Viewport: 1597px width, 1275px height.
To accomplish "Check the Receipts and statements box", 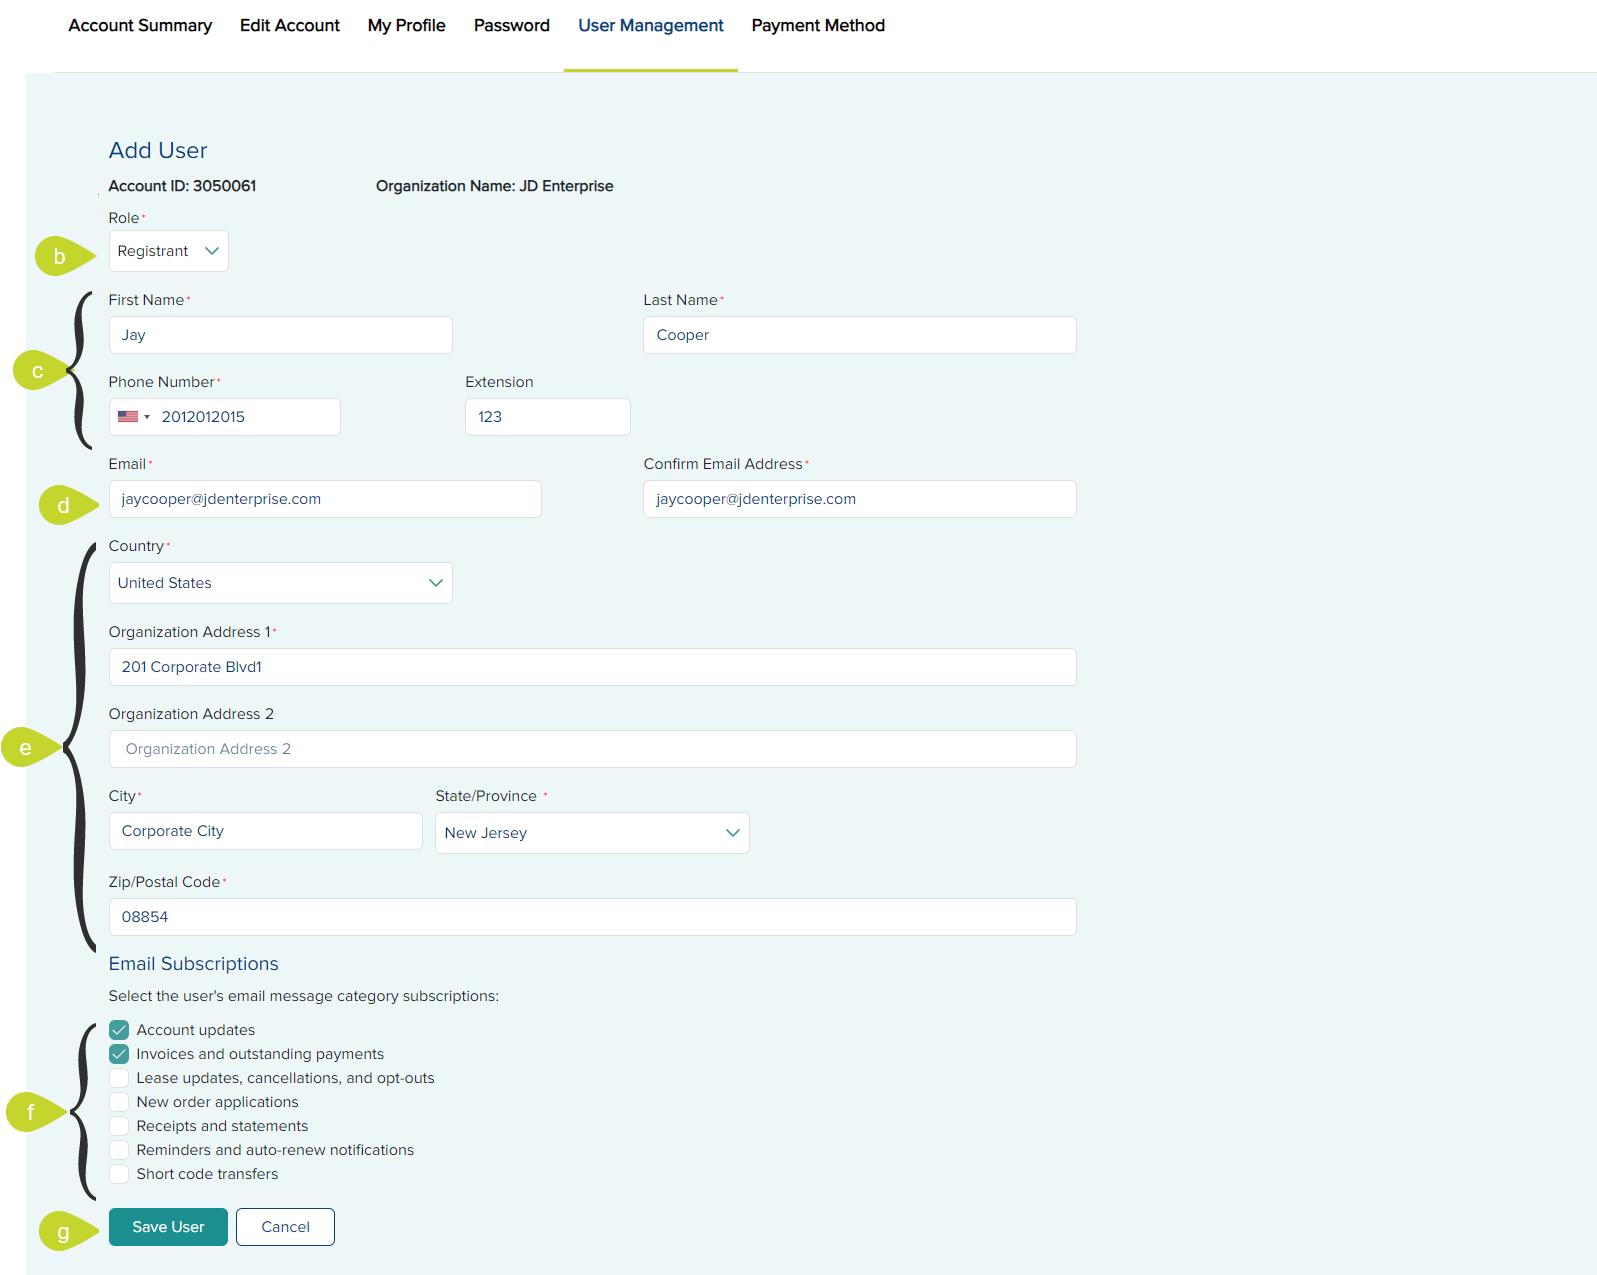I will pyautogui.click(x=119, y=1126).
